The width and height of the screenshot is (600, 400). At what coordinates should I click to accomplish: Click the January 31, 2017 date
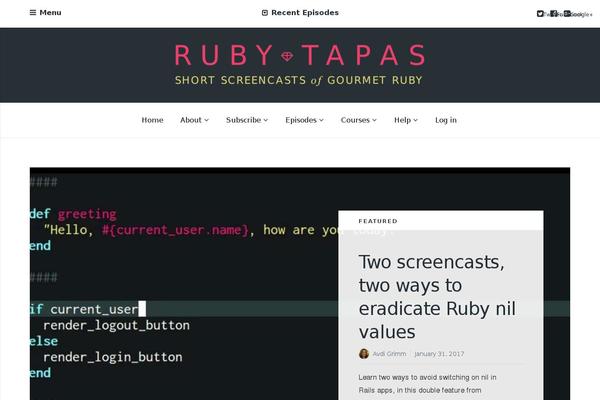coord(439,354)
